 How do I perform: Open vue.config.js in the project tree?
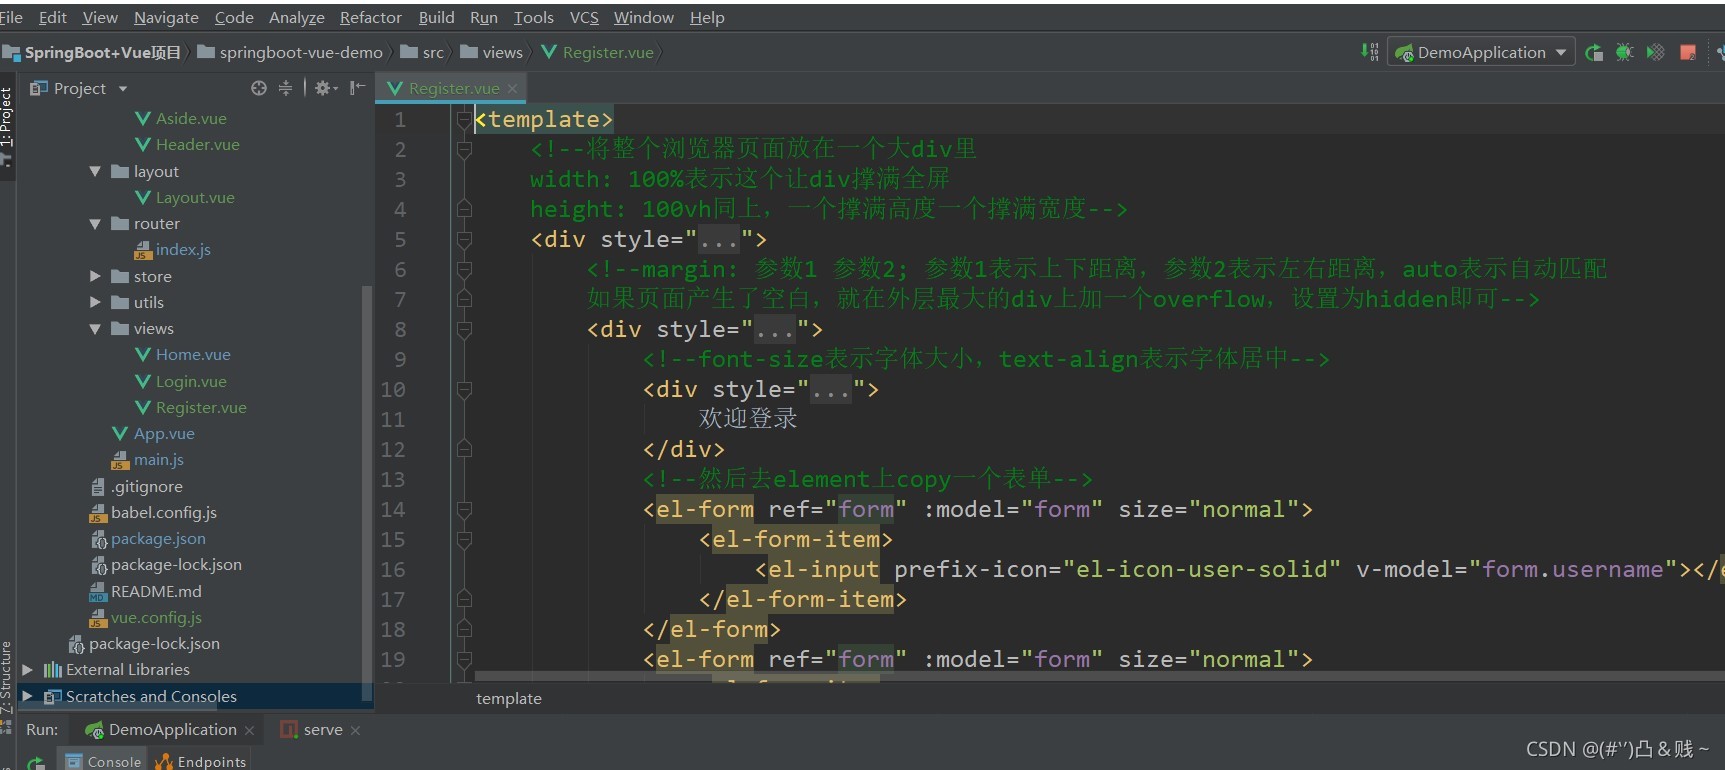click(x=146, y=617)
